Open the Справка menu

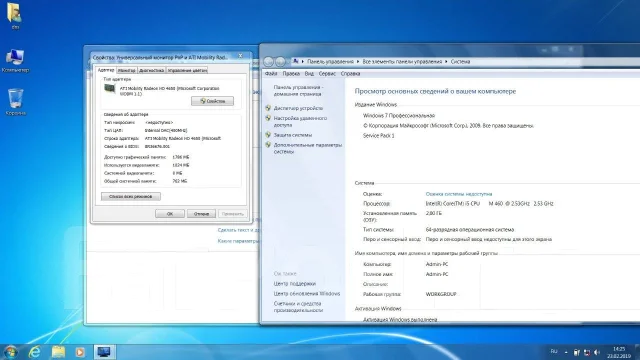[350, 74]
